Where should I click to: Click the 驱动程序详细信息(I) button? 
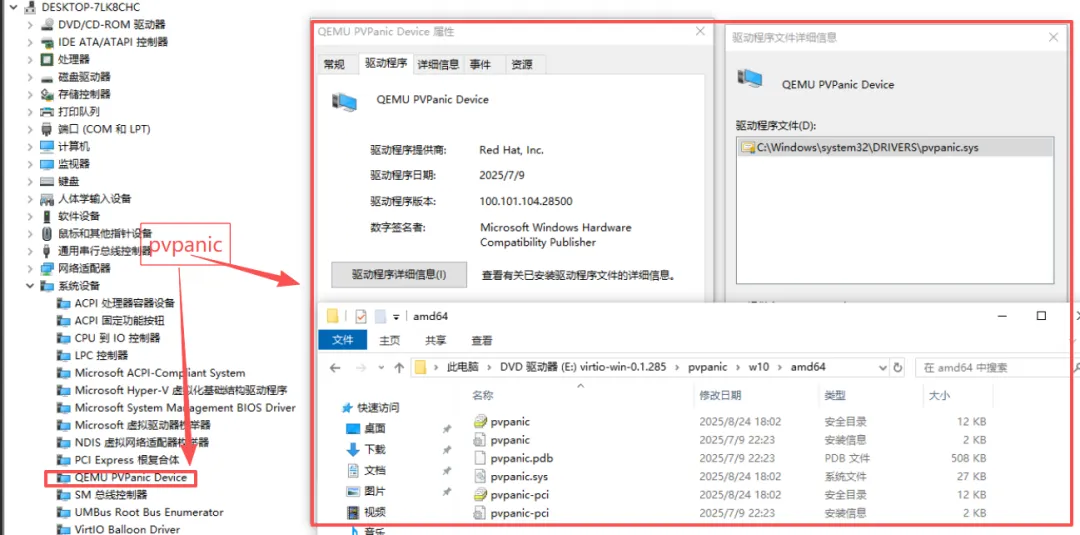pyautogui.click(x=399, y=274)
